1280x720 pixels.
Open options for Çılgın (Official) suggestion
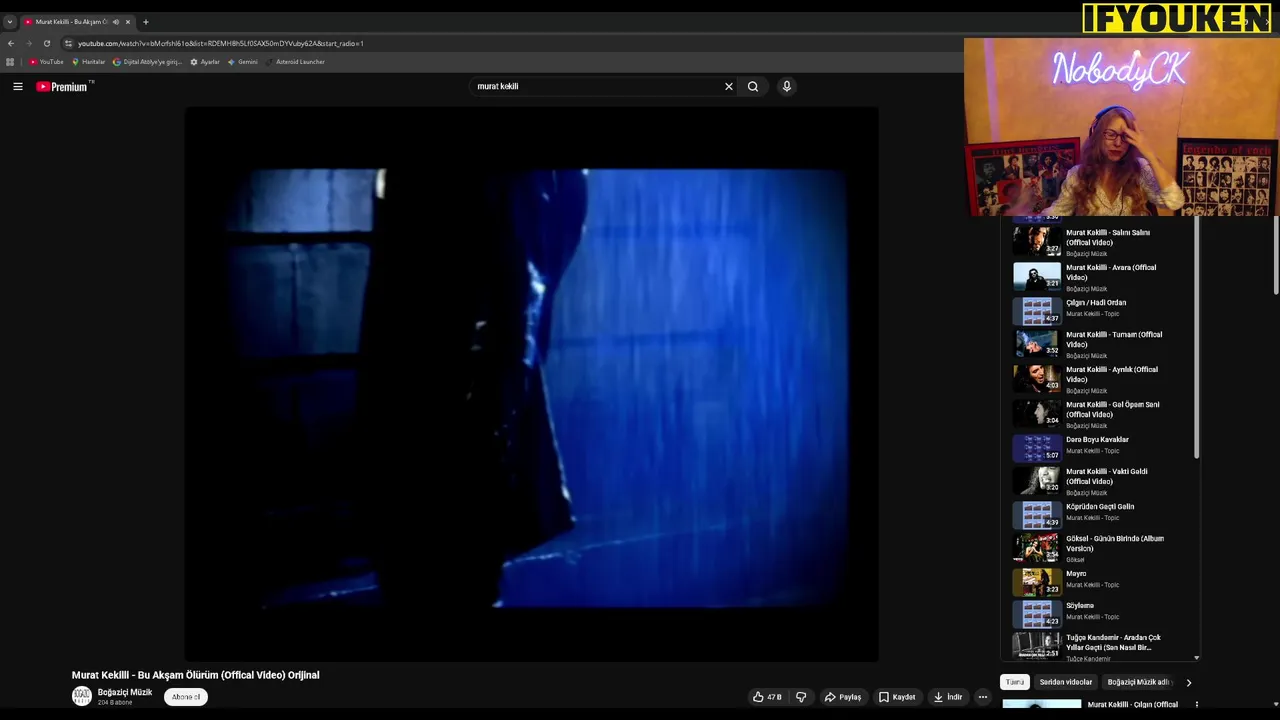coord(1197,705)
